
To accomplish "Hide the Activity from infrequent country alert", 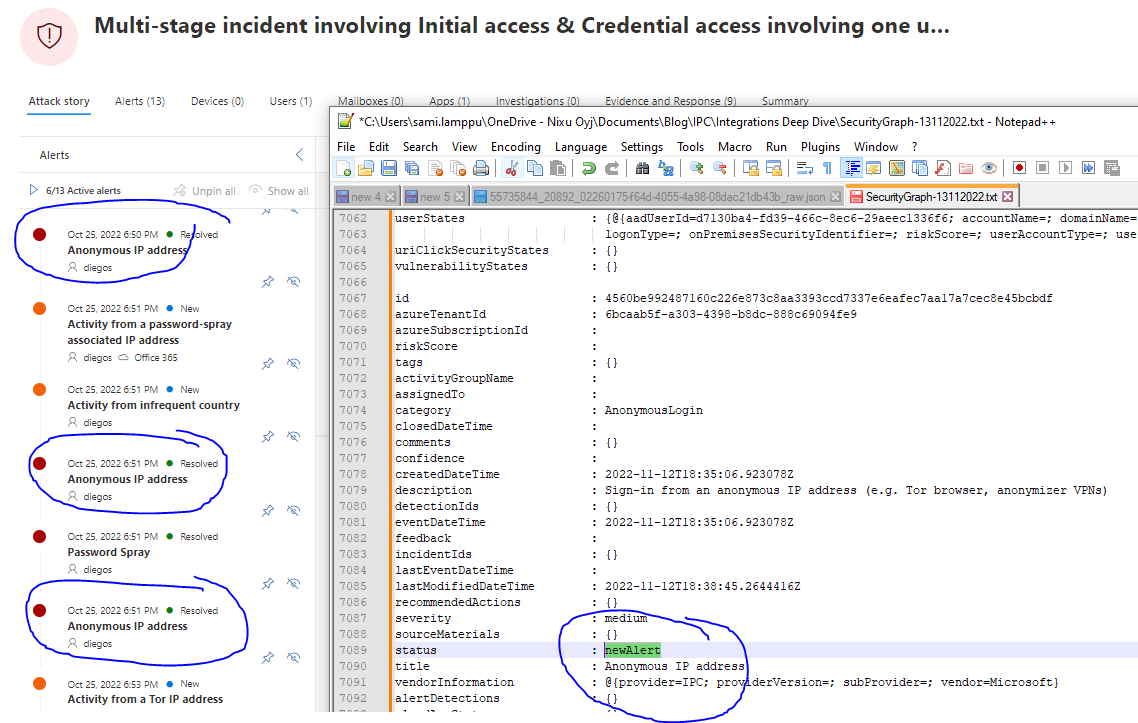I will tap(293, 437).
